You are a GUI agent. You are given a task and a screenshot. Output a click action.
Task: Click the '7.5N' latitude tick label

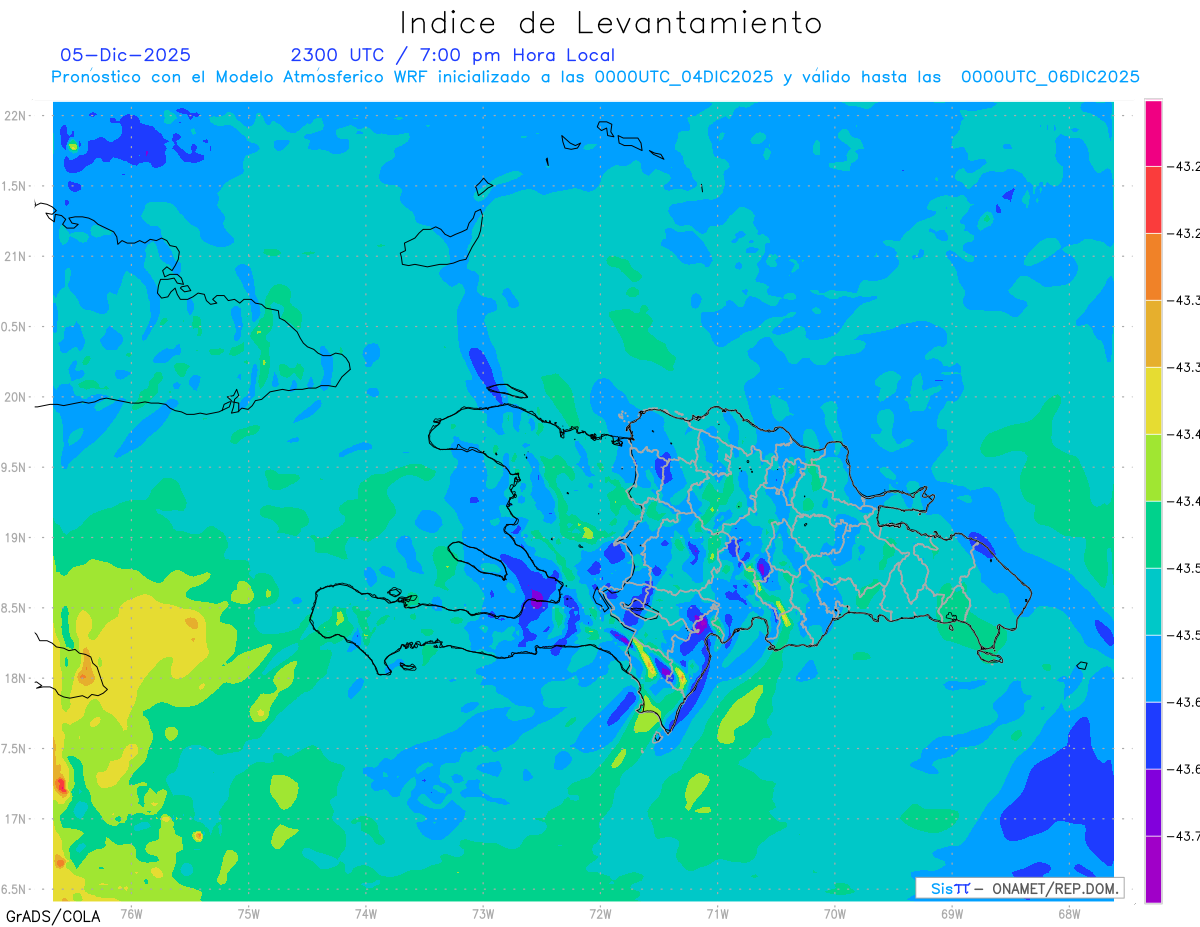tap(15, 749)
